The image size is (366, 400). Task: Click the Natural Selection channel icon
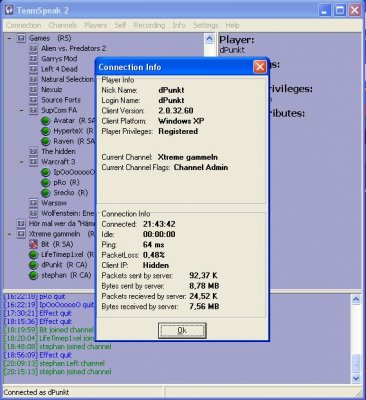[x=33, y=80]
